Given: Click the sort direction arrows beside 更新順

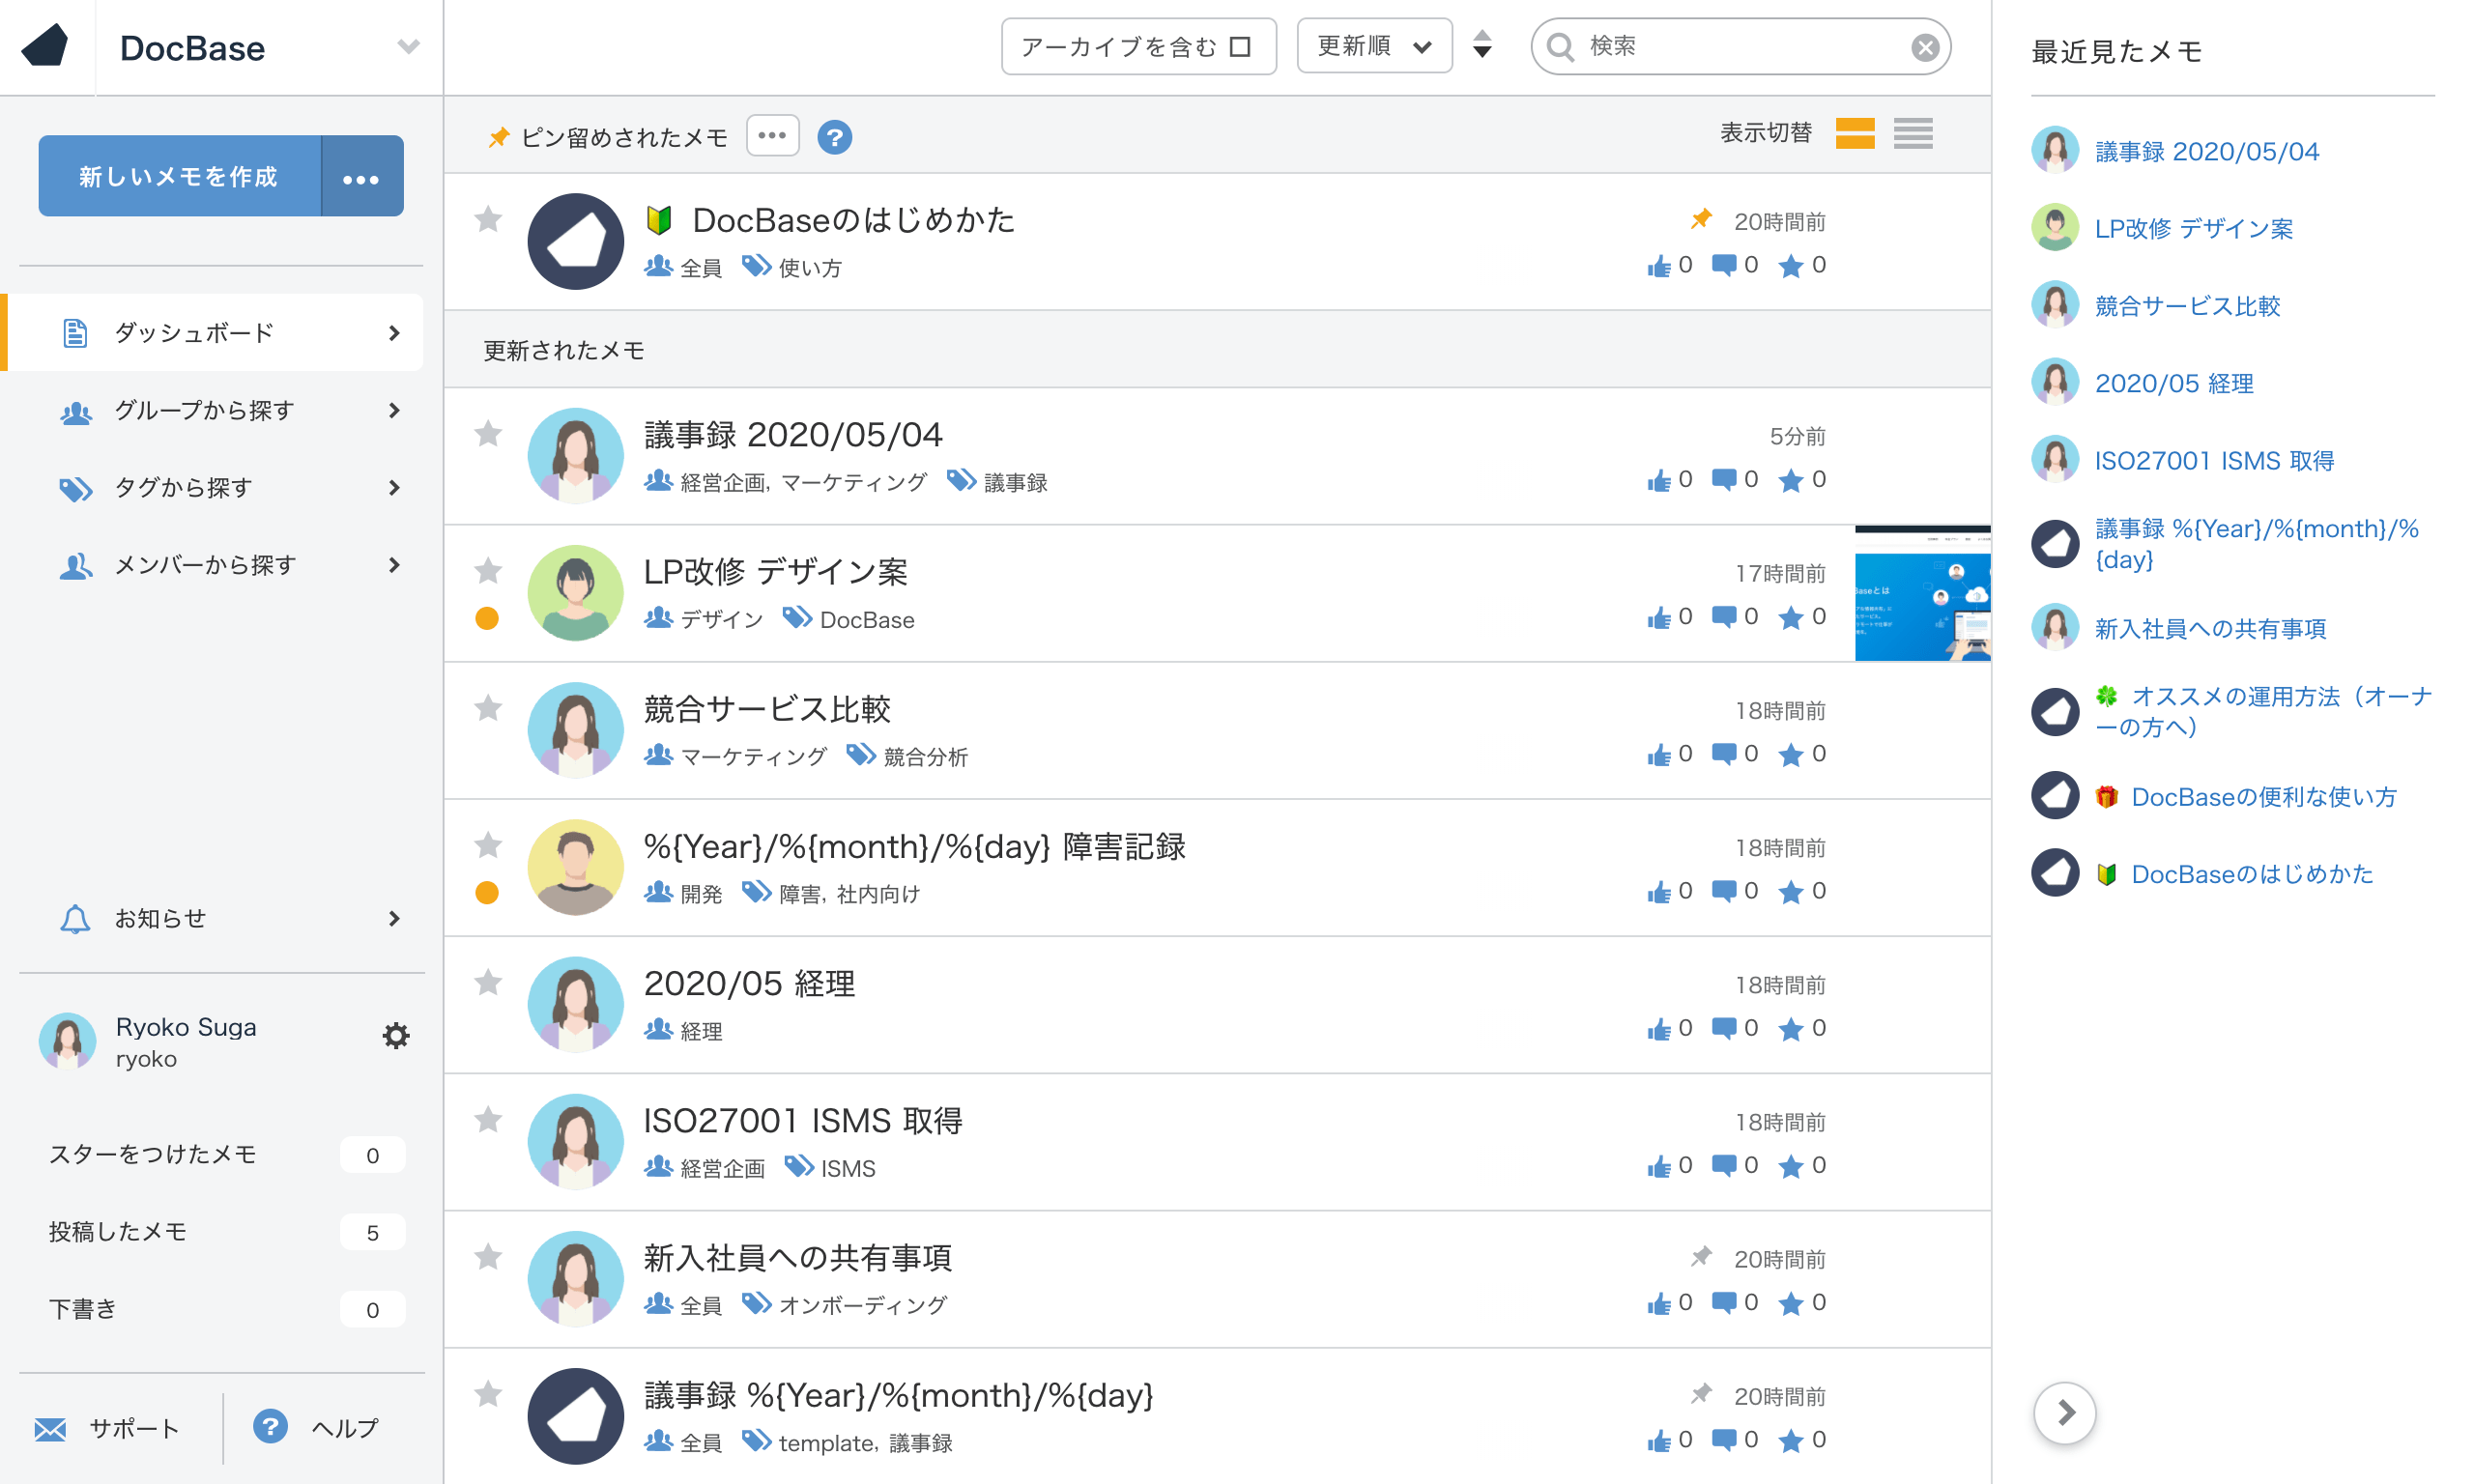Looking at the screenshot, I should (1482, 45).
